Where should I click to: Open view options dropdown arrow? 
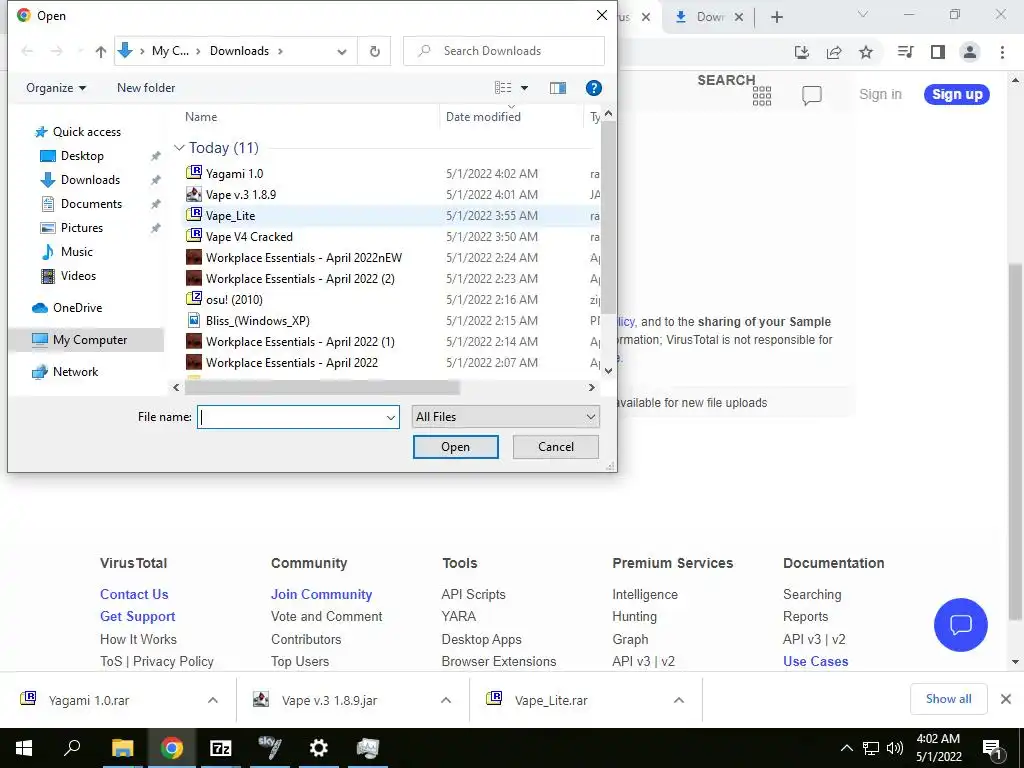click(524, 88)
